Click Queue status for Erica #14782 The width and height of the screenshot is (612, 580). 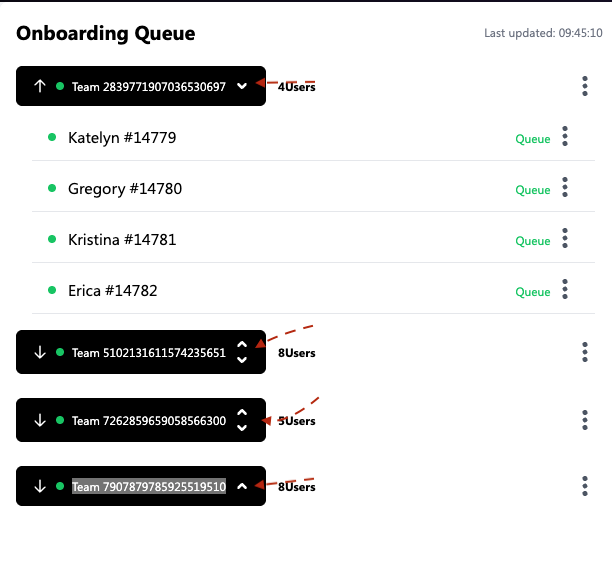coord(532,292)
